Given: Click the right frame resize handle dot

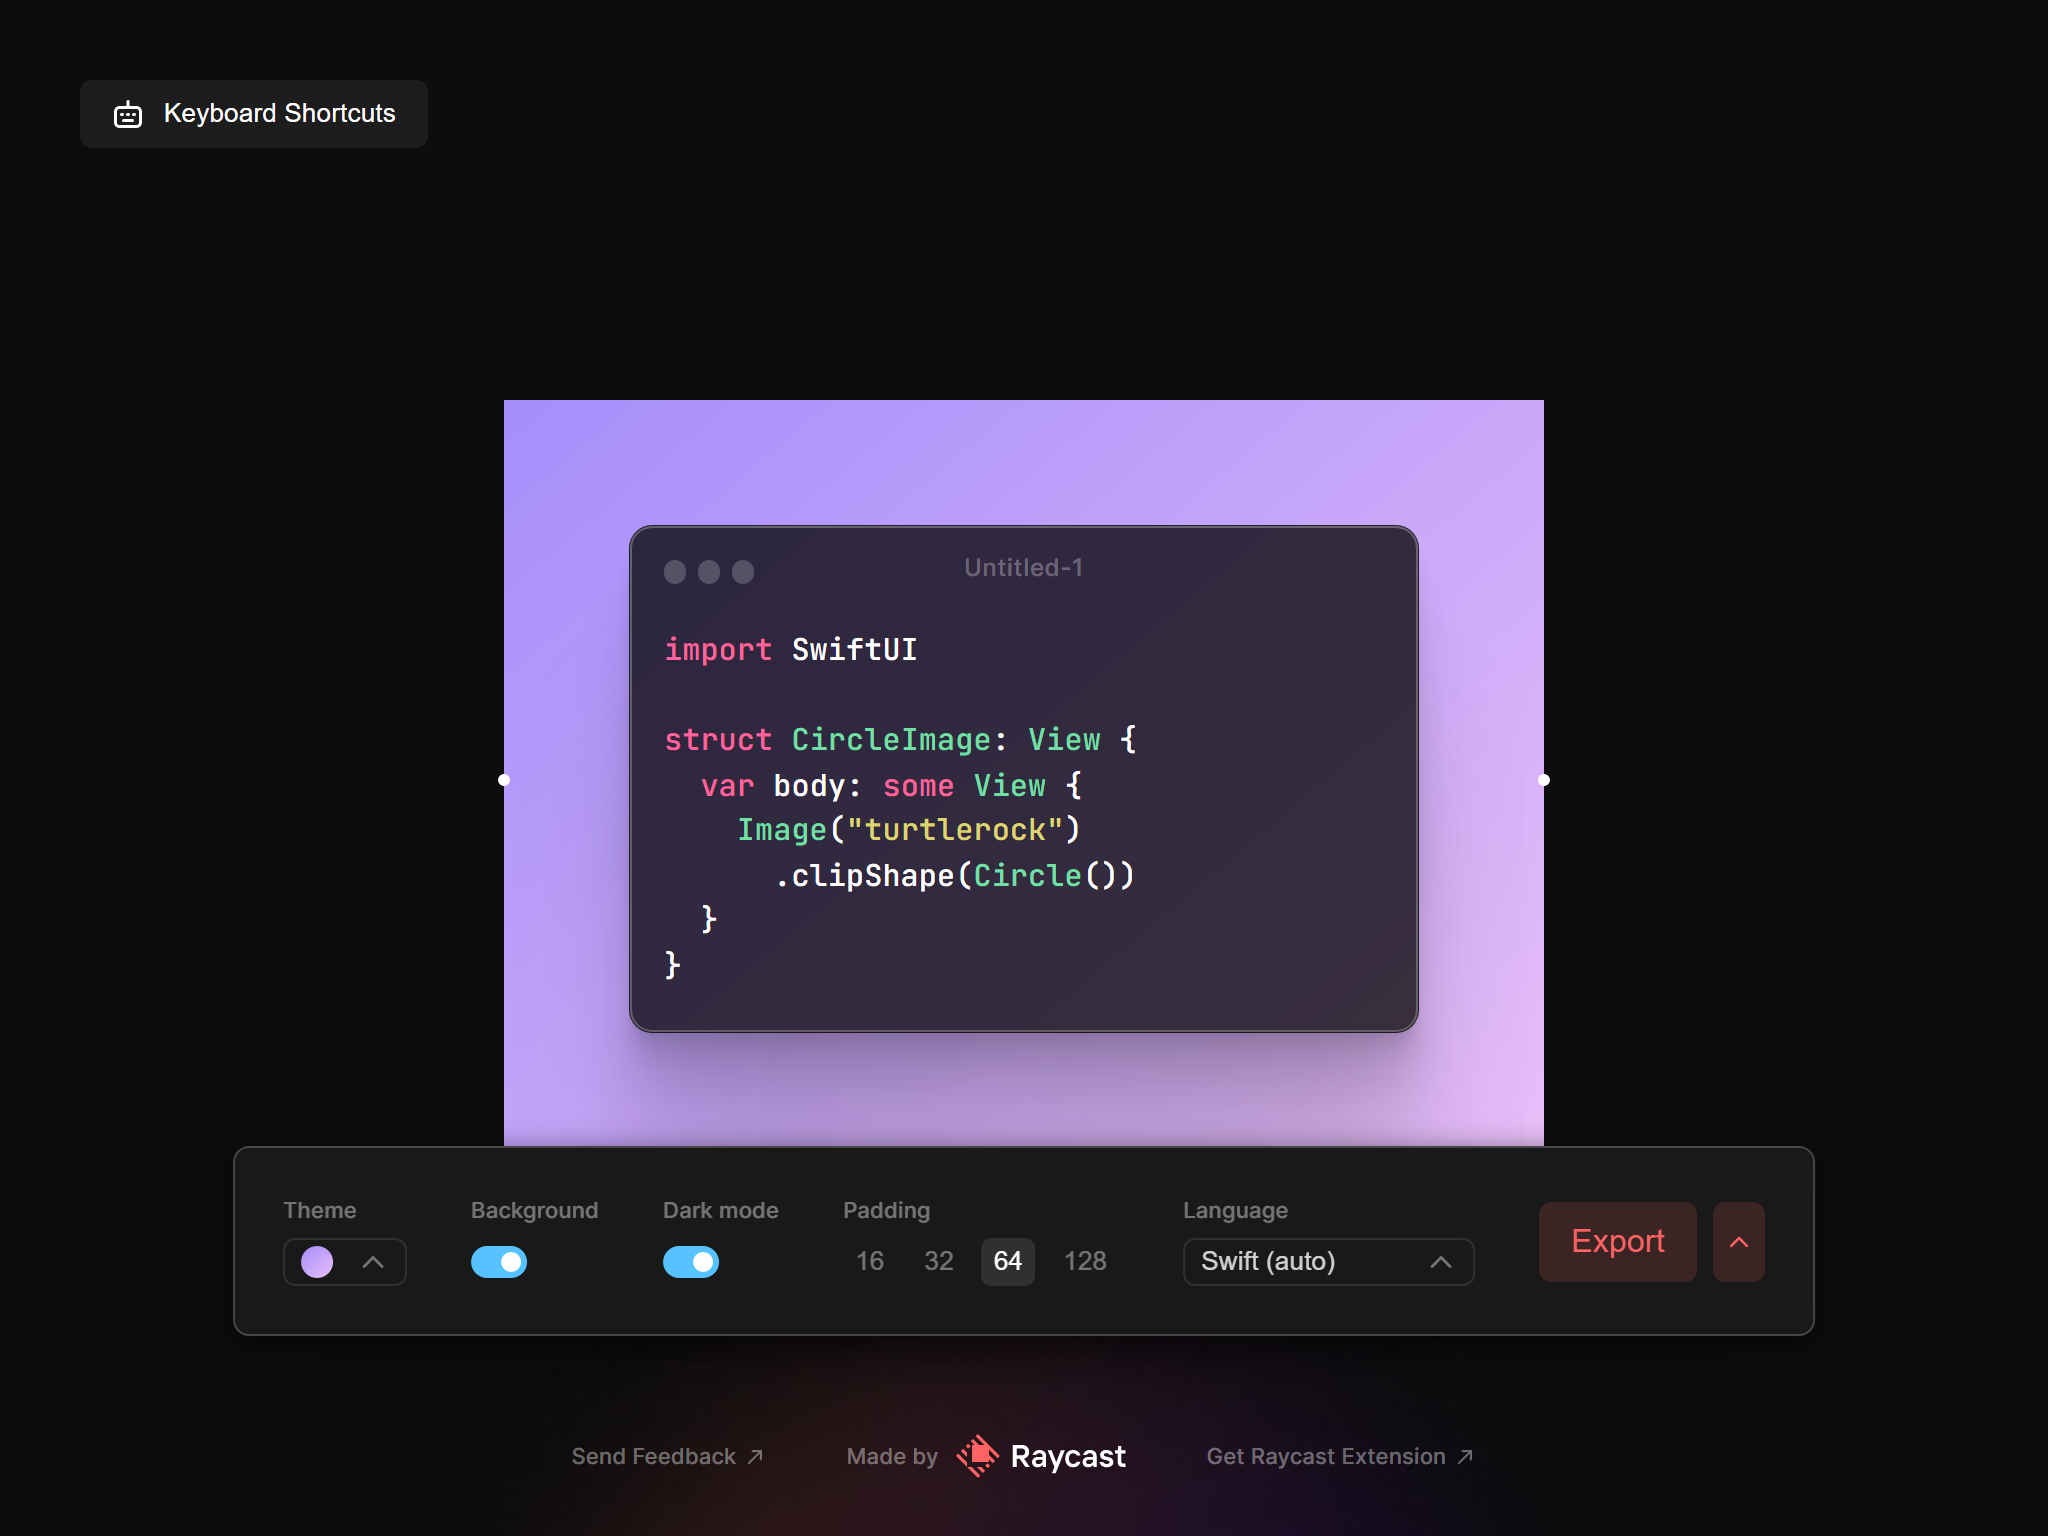Looking at the screenshot, I should point(1544,780).
